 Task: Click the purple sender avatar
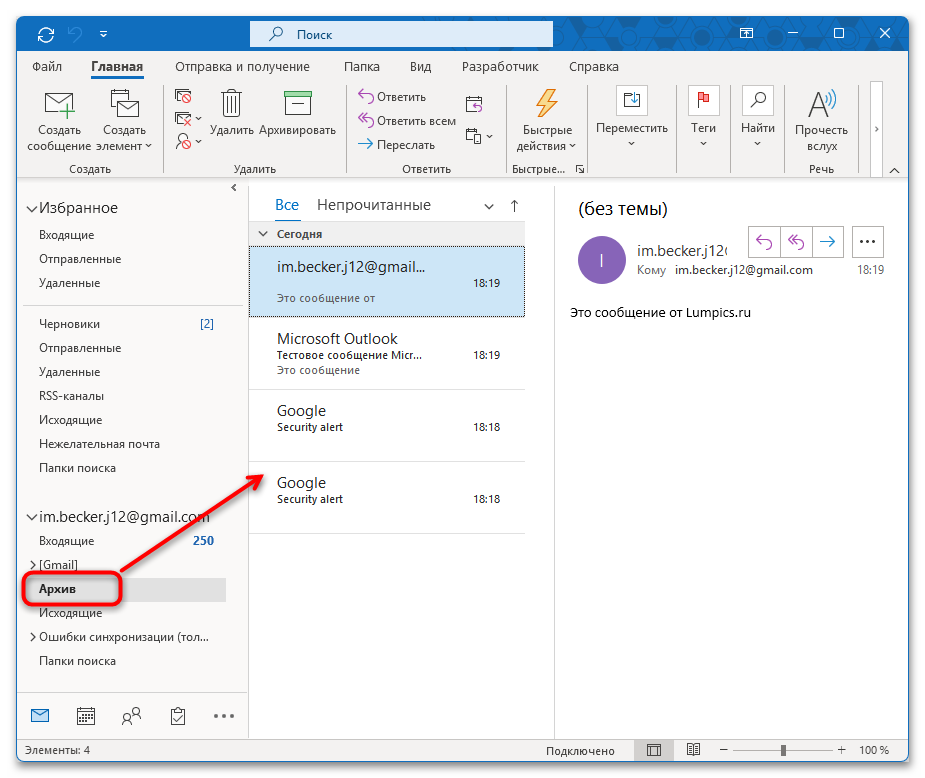point(601,260)
